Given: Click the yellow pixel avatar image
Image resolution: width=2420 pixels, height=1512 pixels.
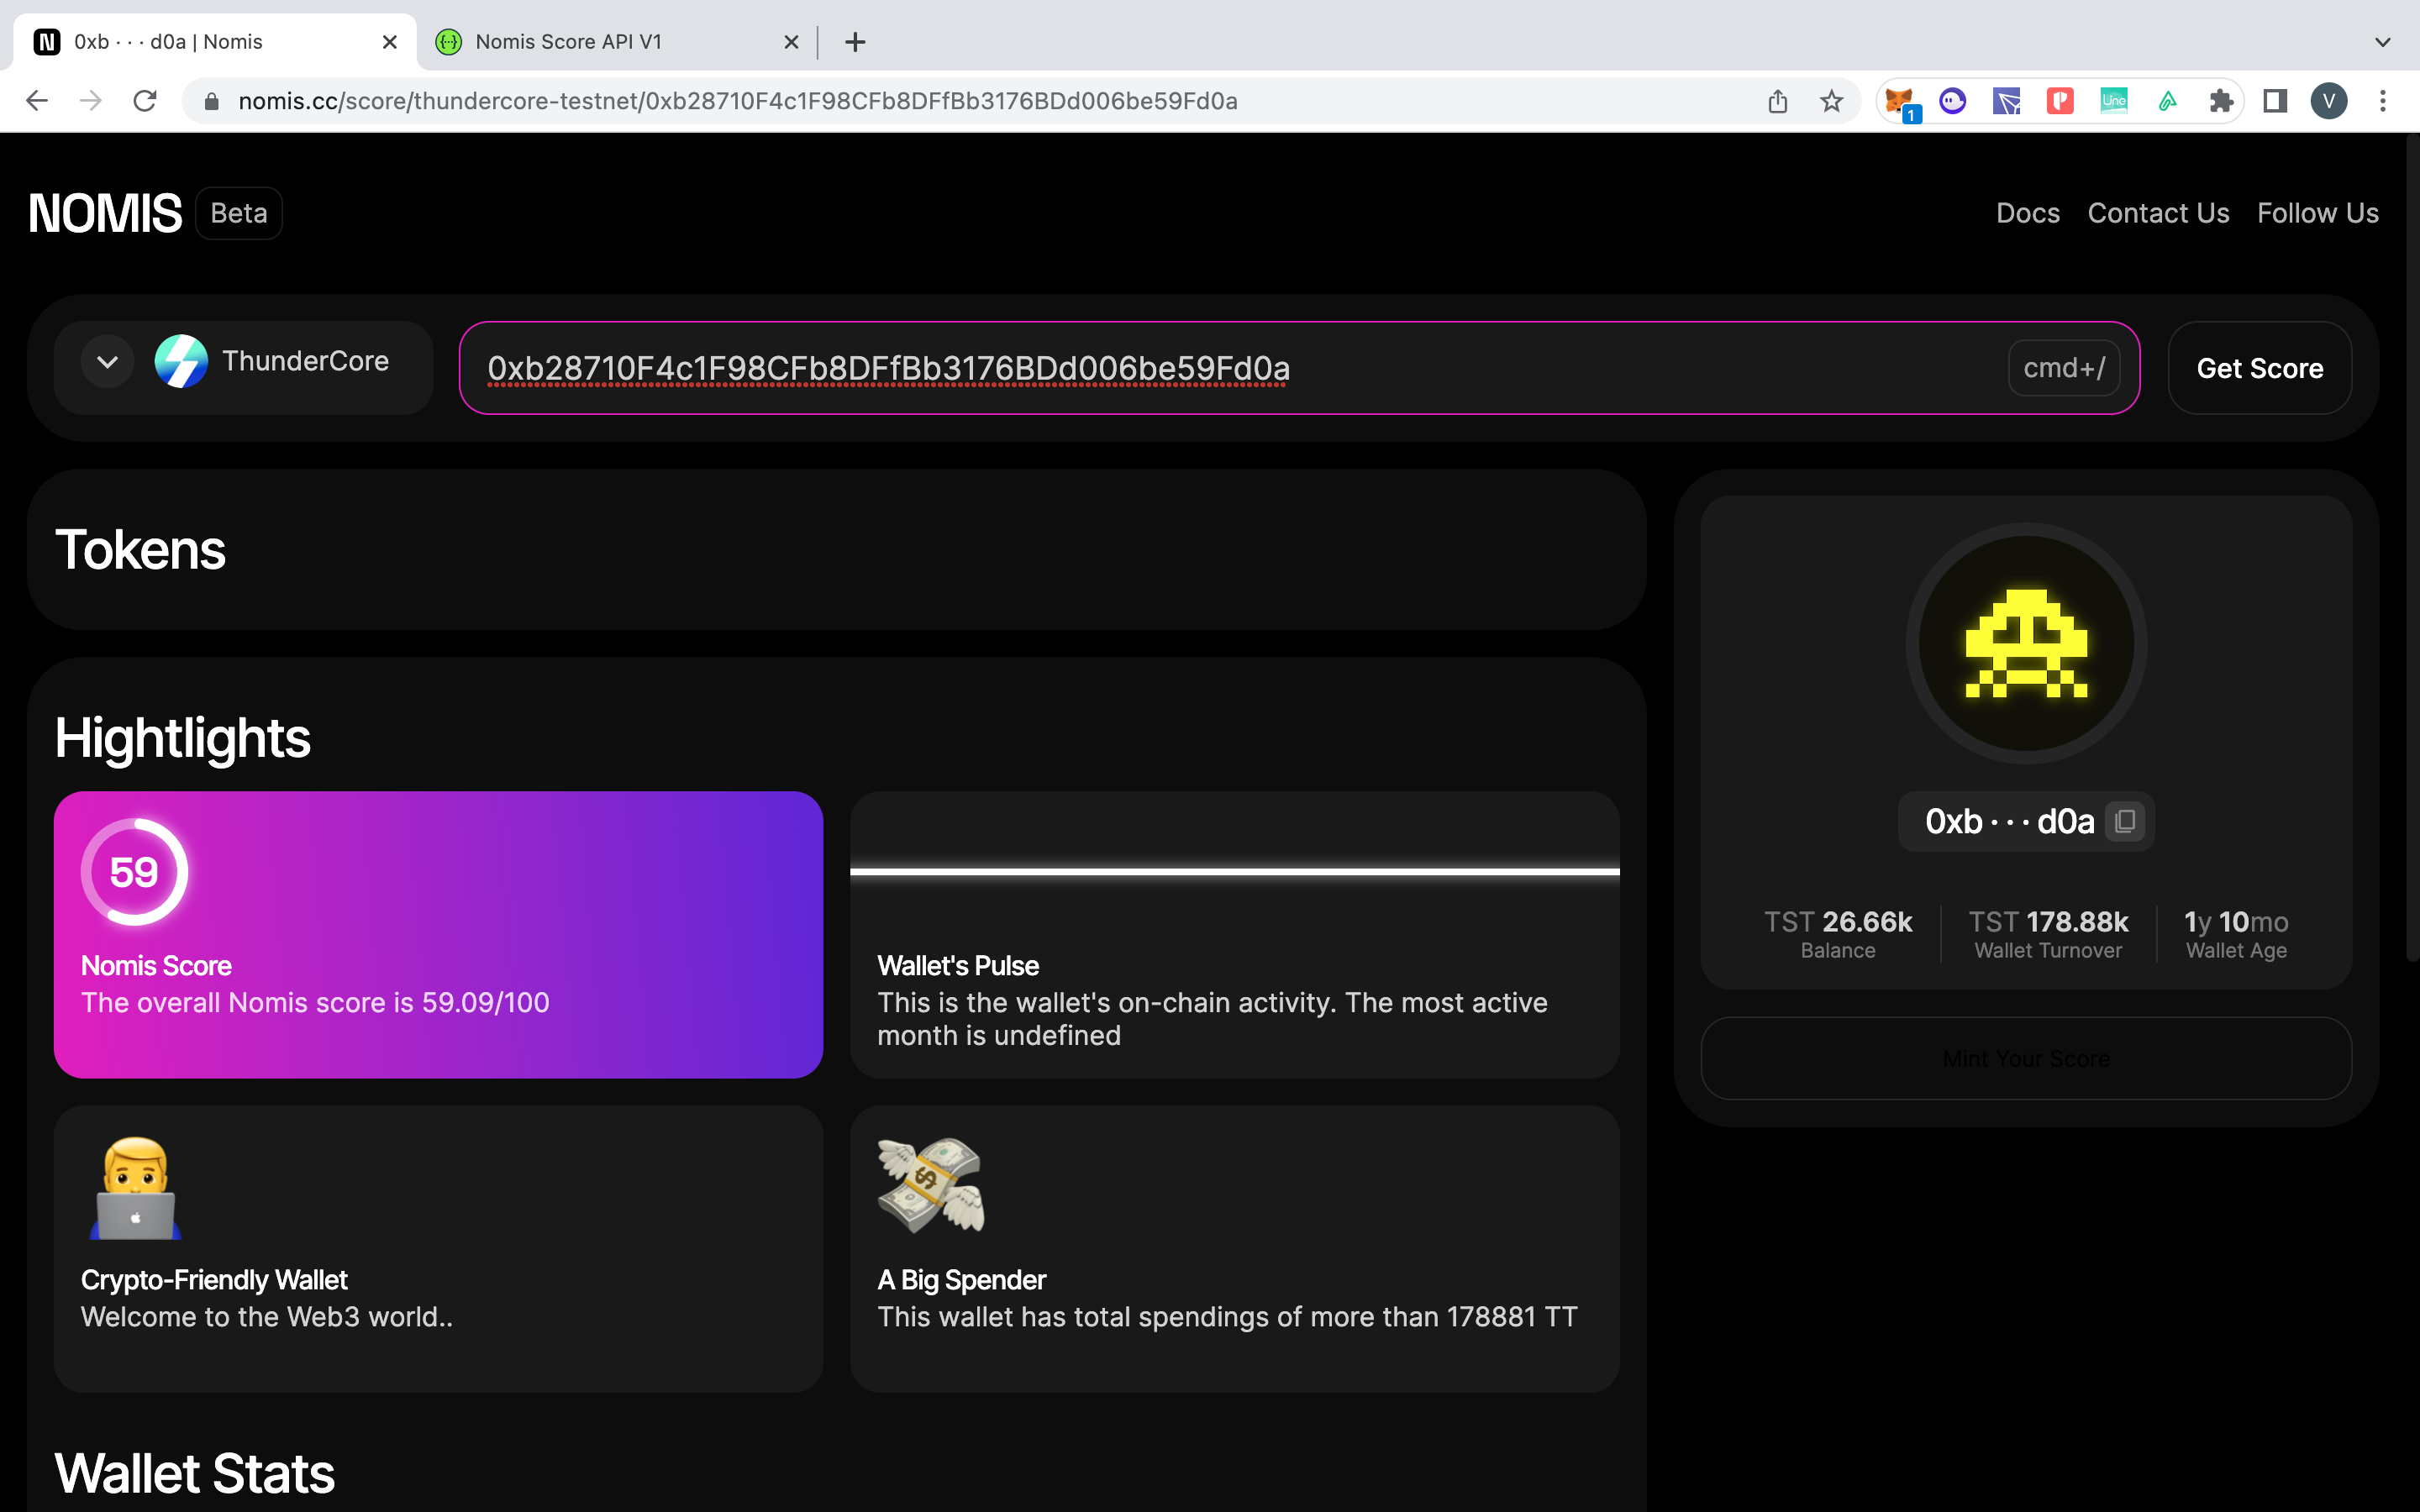Looking at the screenshot, I should point(2026,643).
